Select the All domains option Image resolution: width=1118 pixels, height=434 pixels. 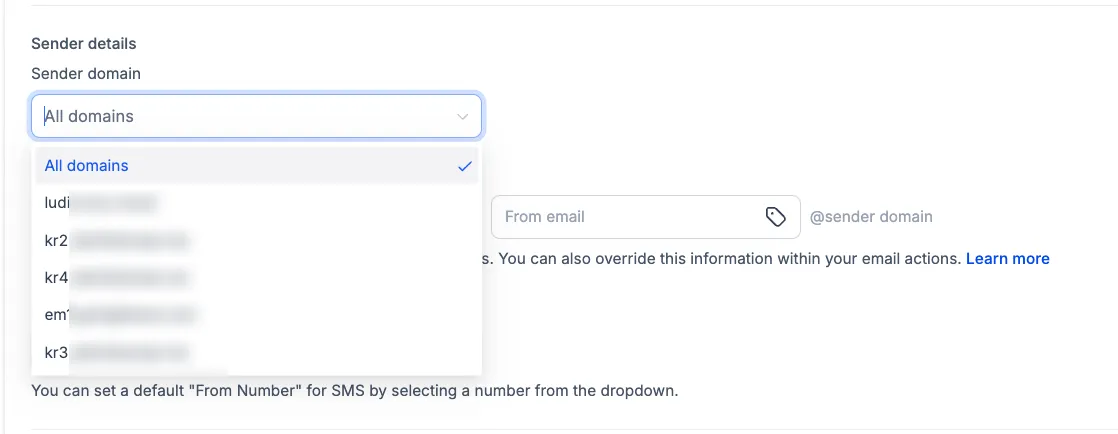257,166
